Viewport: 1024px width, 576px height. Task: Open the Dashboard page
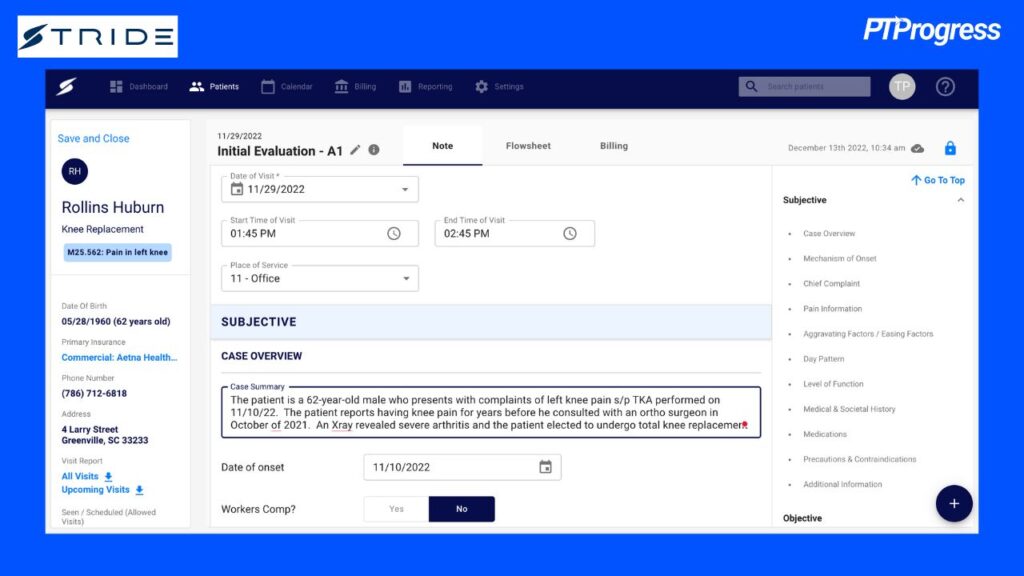pyautogui.click(x=138, y=86)
